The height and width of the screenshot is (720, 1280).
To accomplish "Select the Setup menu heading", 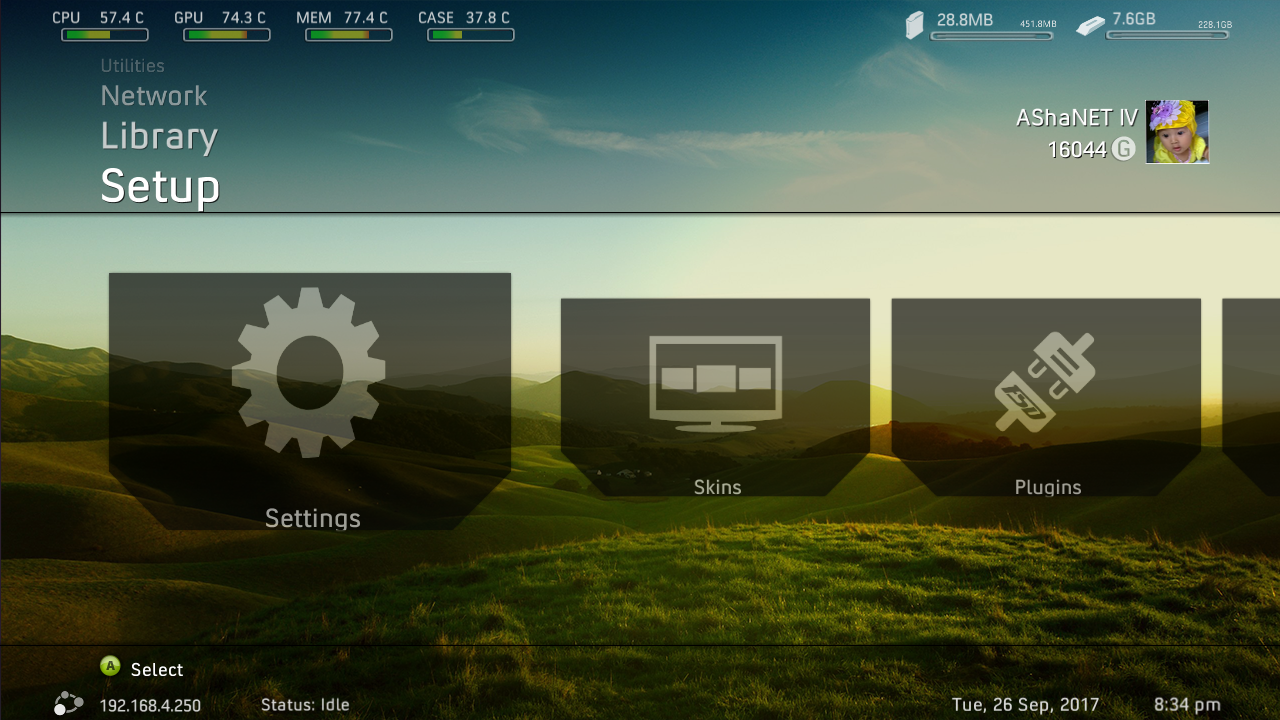I will (160, 187).
